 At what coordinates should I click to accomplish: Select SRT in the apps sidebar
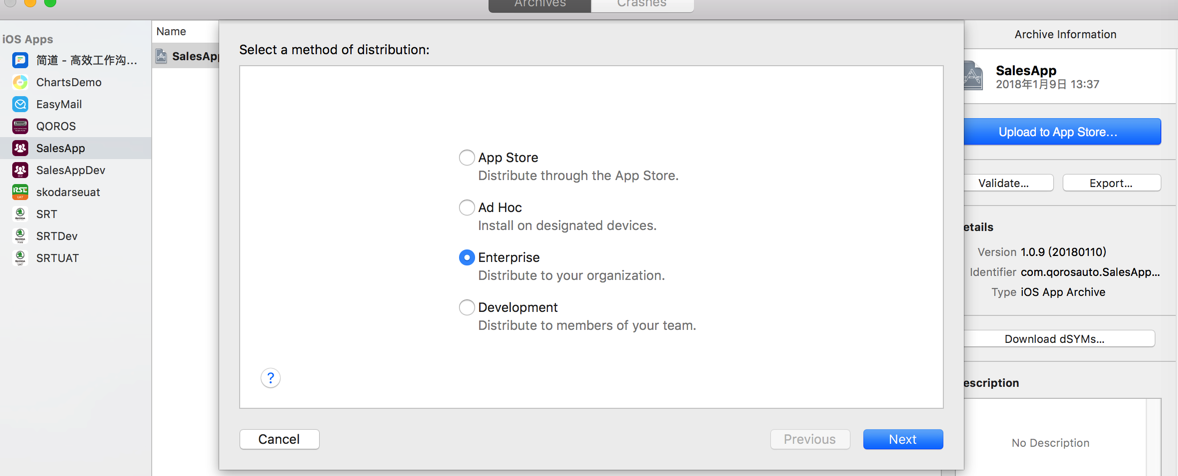point(47,214)
